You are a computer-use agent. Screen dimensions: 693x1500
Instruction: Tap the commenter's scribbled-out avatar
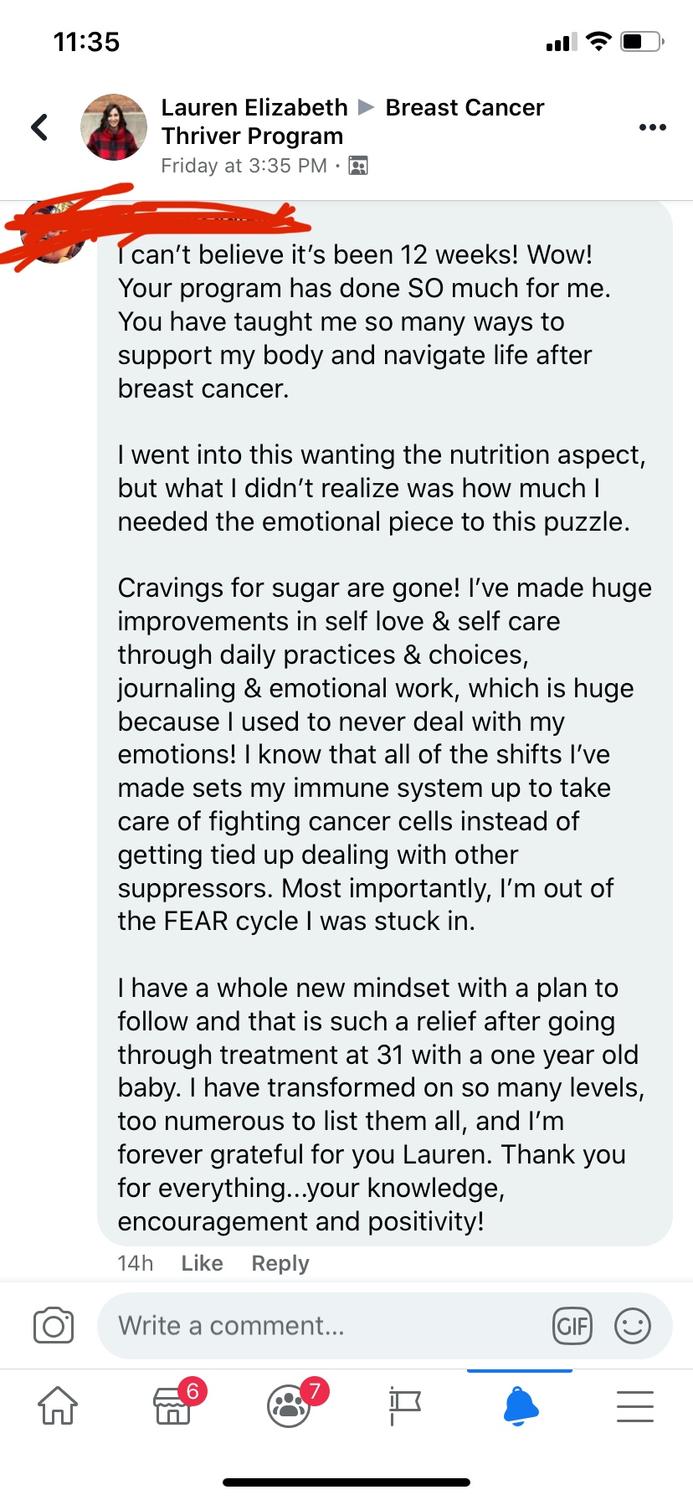pyautogui.click(x=53, y=232)
